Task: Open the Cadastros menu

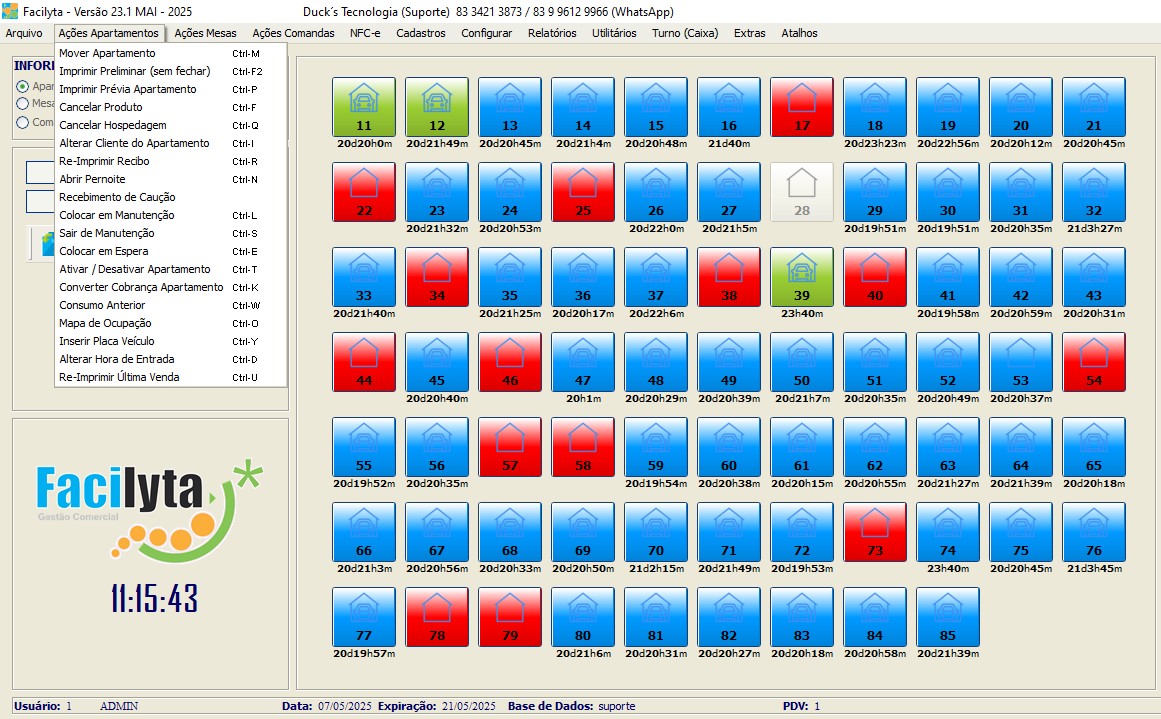Action: coord(420,33)
